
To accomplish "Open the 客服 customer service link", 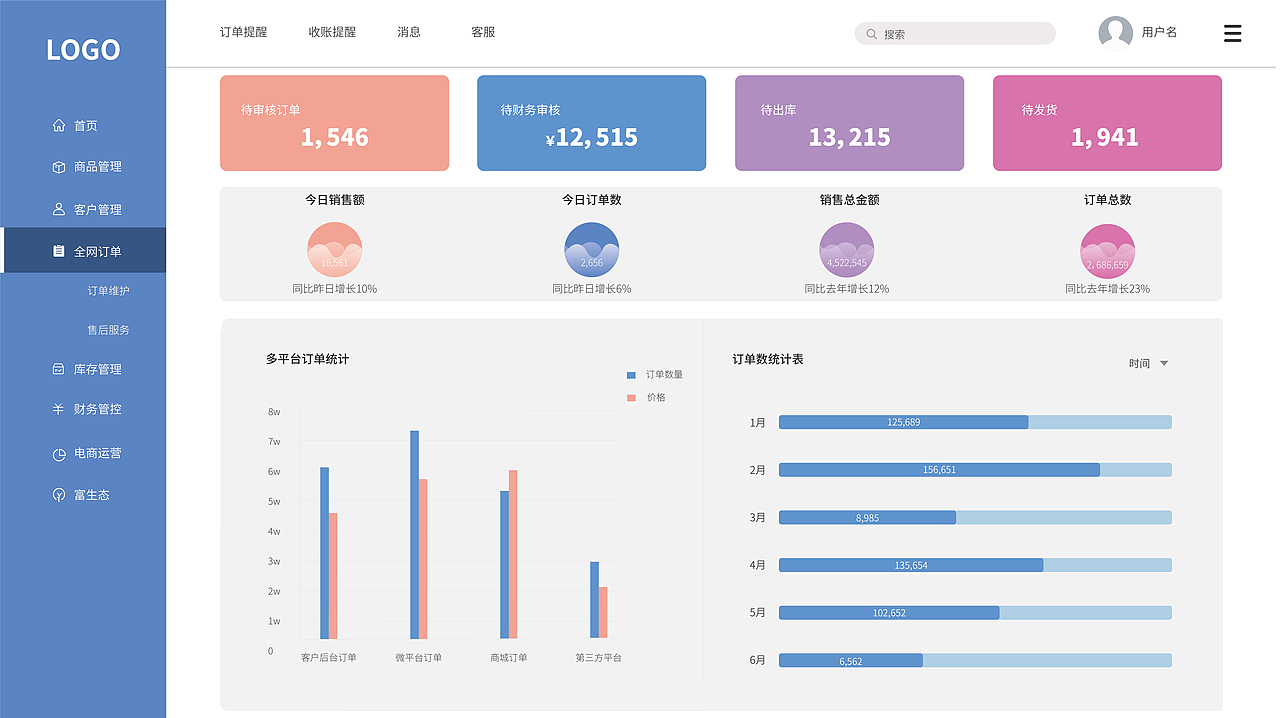I will tap(483, 31).
